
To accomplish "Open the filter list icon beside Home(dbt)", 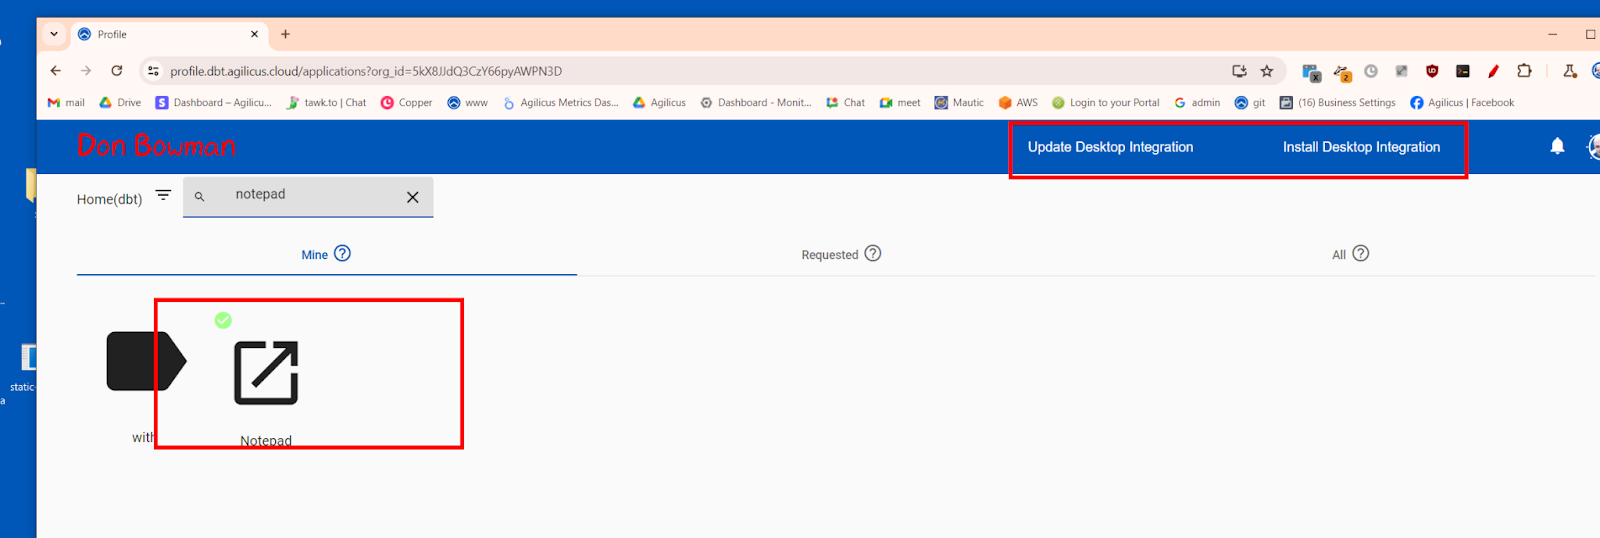I will tap(163, 195).
